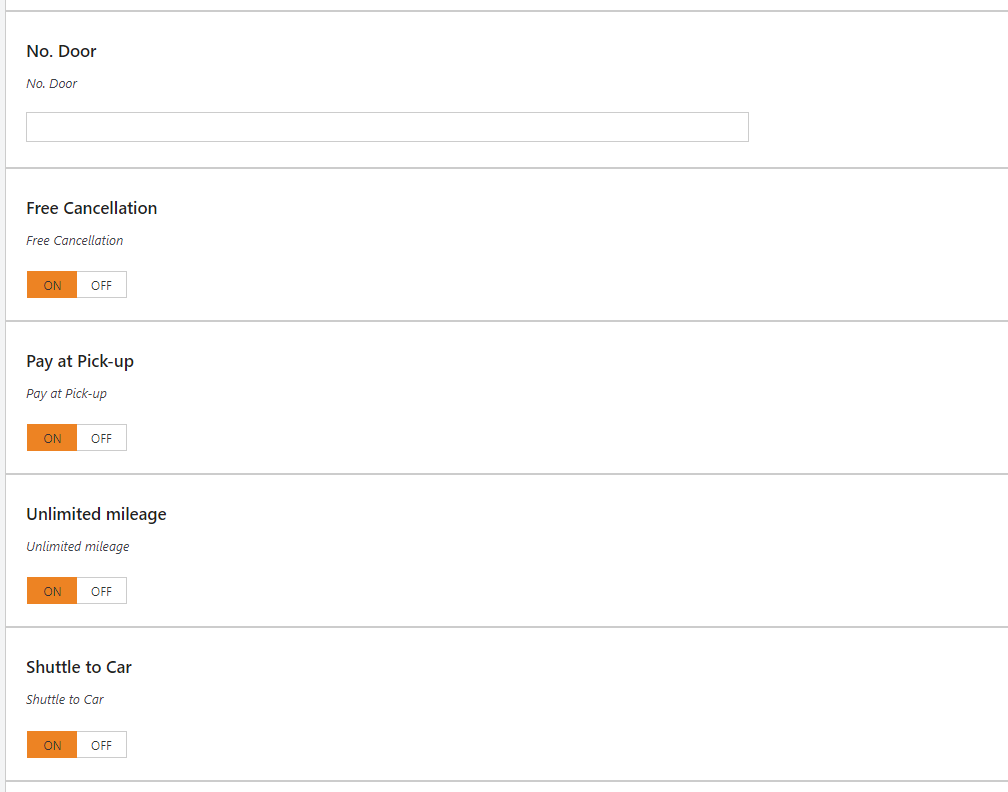The width and height of the screenshot is (1008, 792).
Task: Click the italic Shuttle to Car description
Action: (x=64, y=699)
